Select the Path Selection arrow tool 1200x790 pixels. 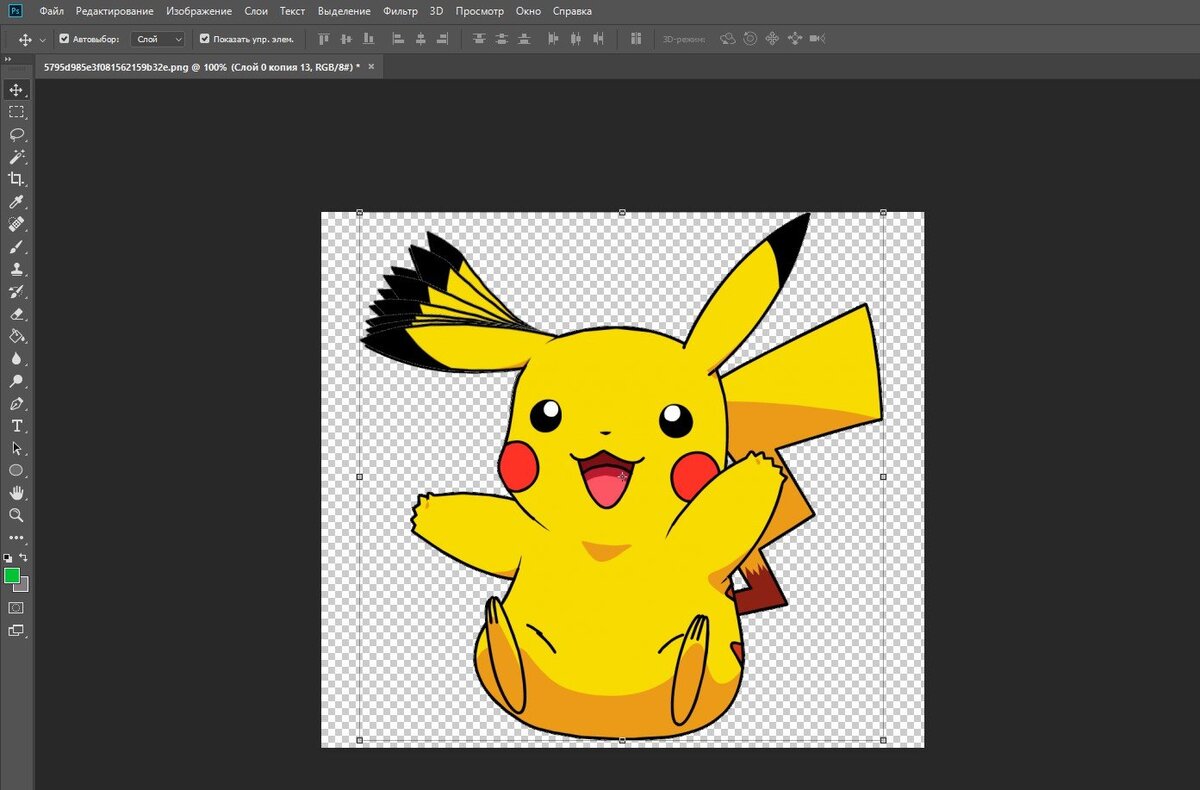pos(16,448)
